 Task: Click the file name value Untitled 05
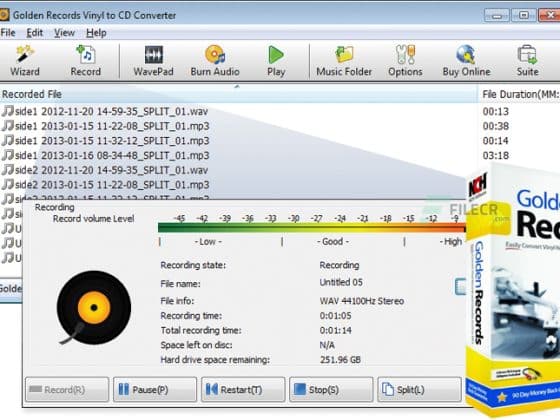pyautogui.click(x=341, y=282)
